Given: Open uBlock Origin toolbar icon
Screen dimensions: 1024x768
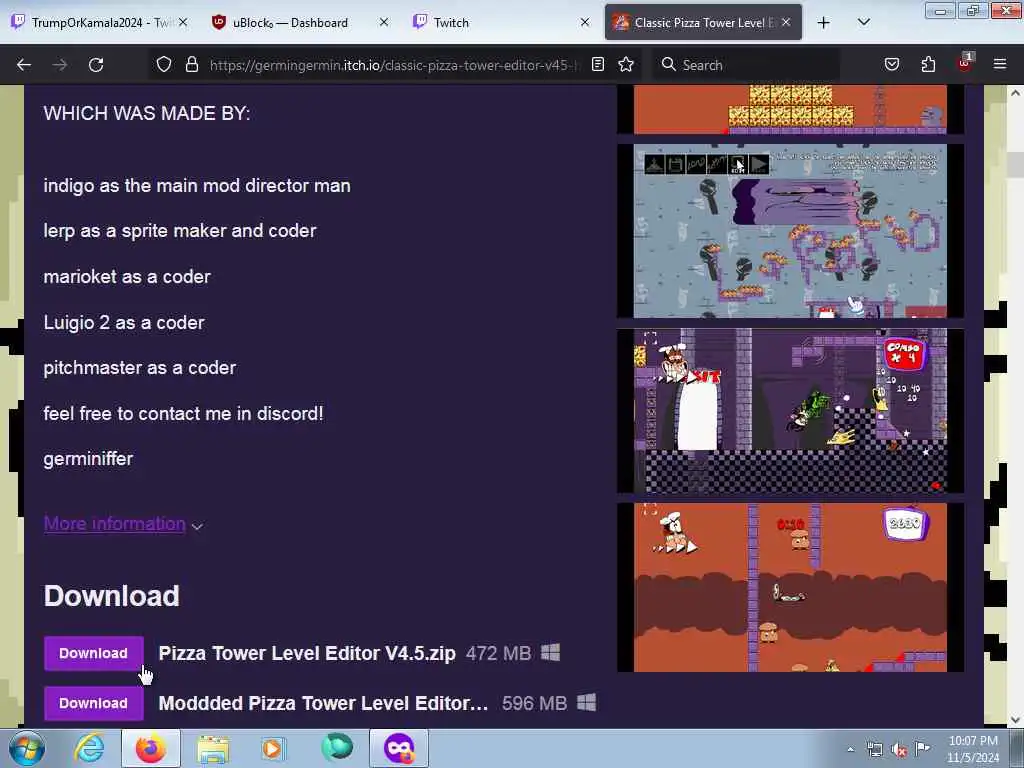Looking at the screenshot, I should pos(965,63).
